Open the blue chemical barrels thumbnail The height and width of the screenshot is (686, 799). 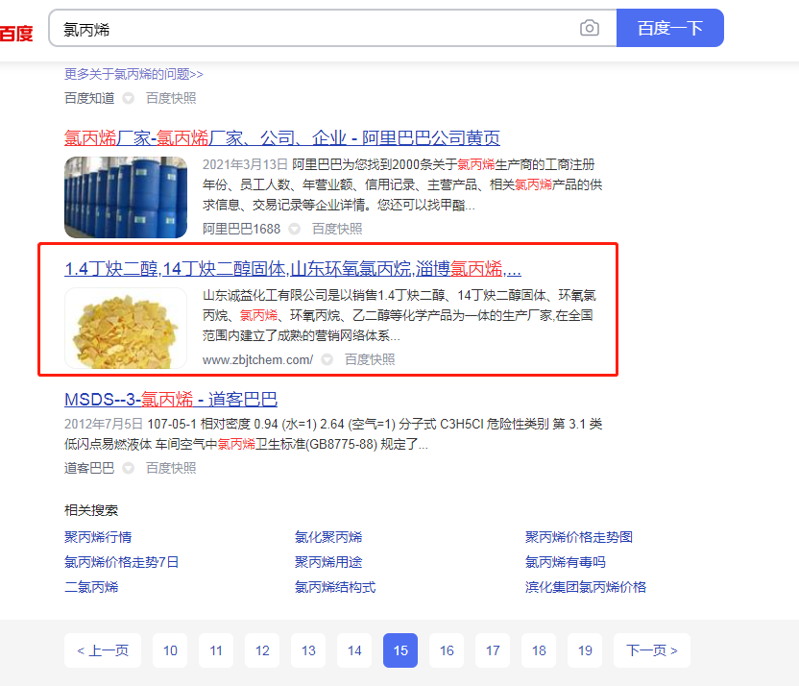125,197
